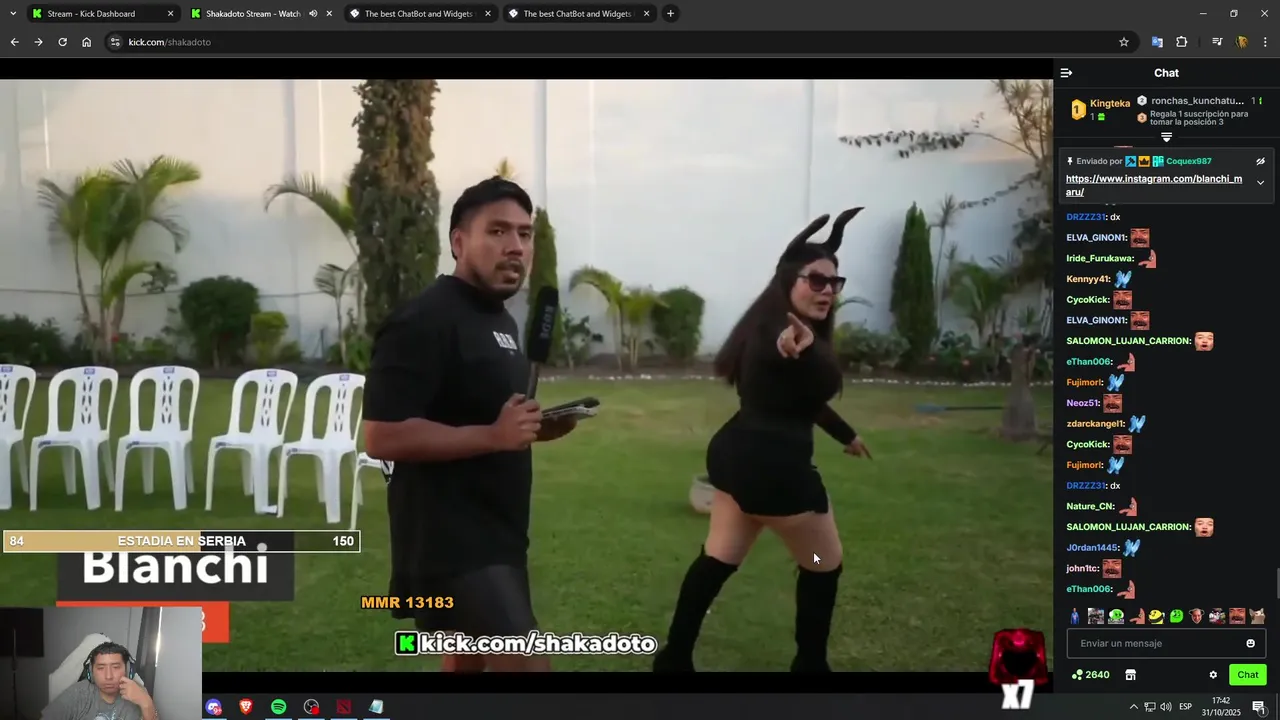View site information icon in address bar

[x=115, y=42]
